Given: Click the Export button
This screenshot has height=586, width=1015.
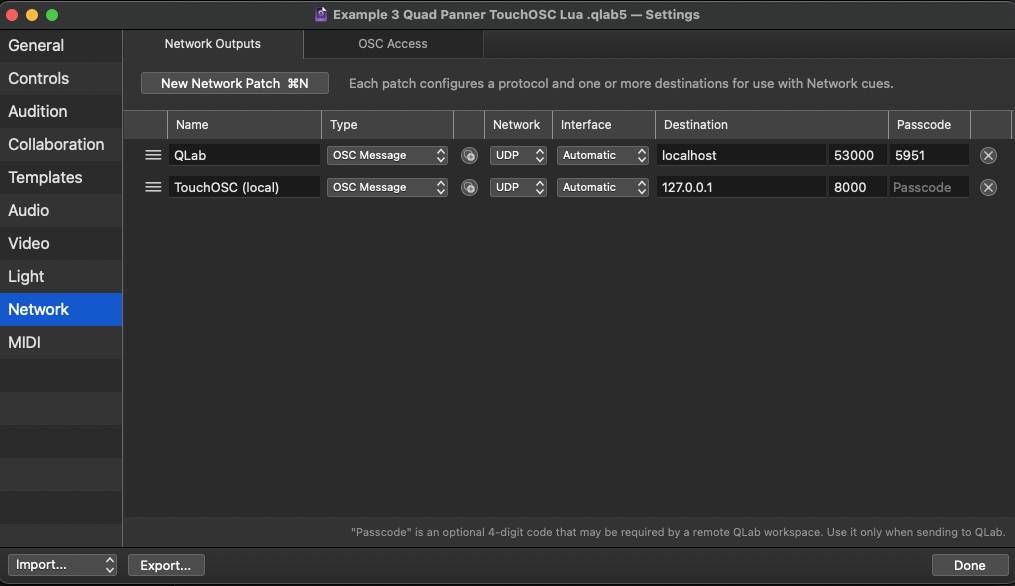Looking at the screenshot, I should pyautogui.click(x=166, y=565).
